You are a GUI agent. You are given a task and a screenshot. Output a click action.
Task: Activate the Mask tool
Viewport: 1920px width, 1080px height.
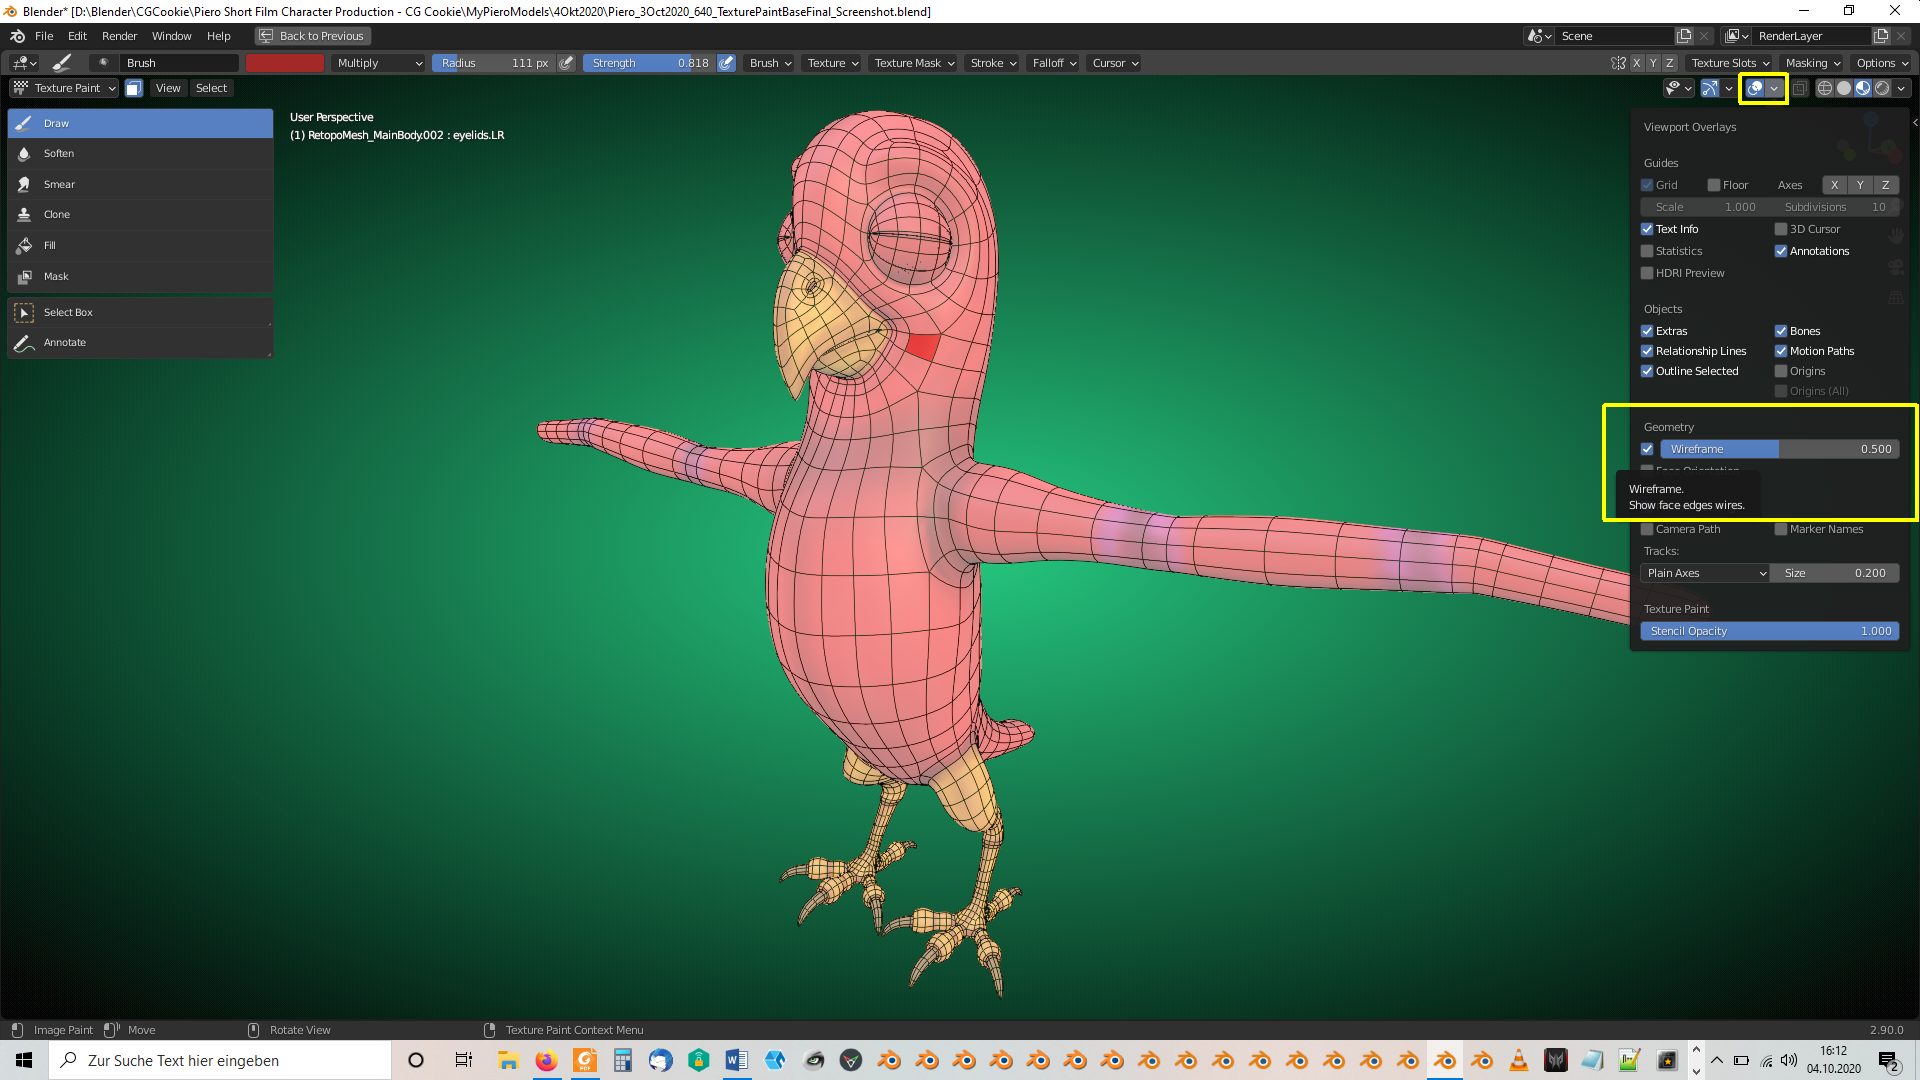point(56,277)
